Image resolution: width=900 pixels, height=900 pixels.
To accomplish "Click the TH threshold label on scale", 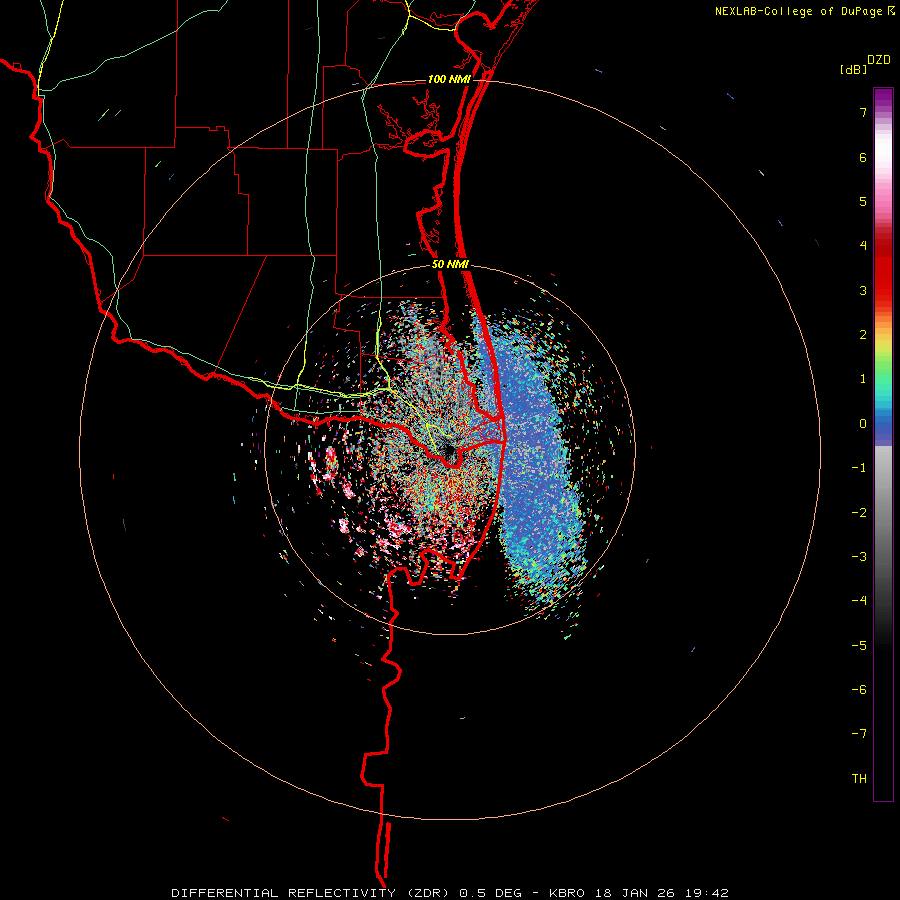I will [x=859, y=779].
